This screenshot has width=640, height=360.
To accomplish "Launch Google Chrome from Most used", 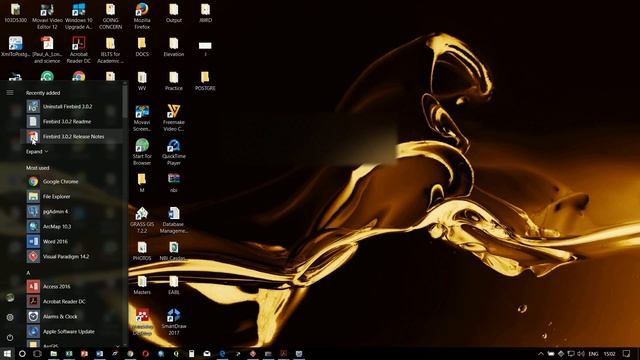I will [72, 182].
